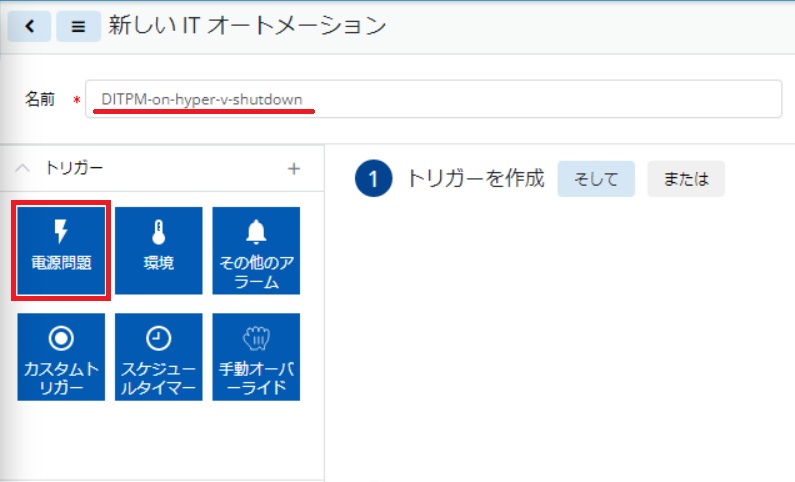Image resolution: width=795 pixels, height=482 pixels.
Task: Select the スケジュールタイマー clock tile
Action: click(x=159, y=357)
